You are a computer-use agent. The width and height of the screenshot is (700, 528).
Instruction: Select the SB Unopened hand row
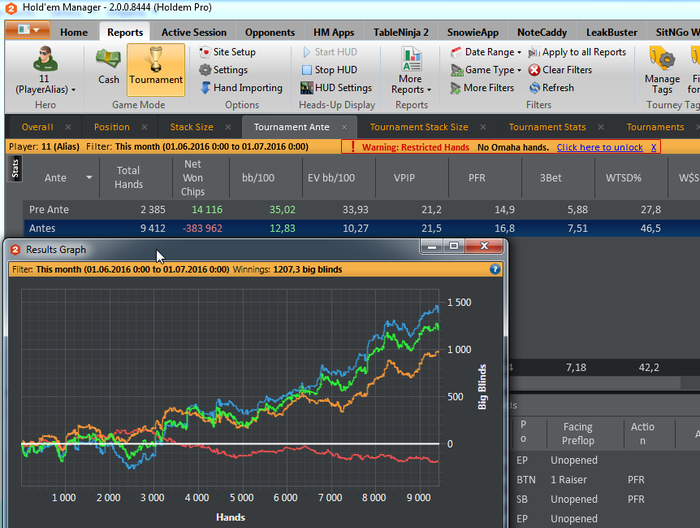tap(603, 499)
